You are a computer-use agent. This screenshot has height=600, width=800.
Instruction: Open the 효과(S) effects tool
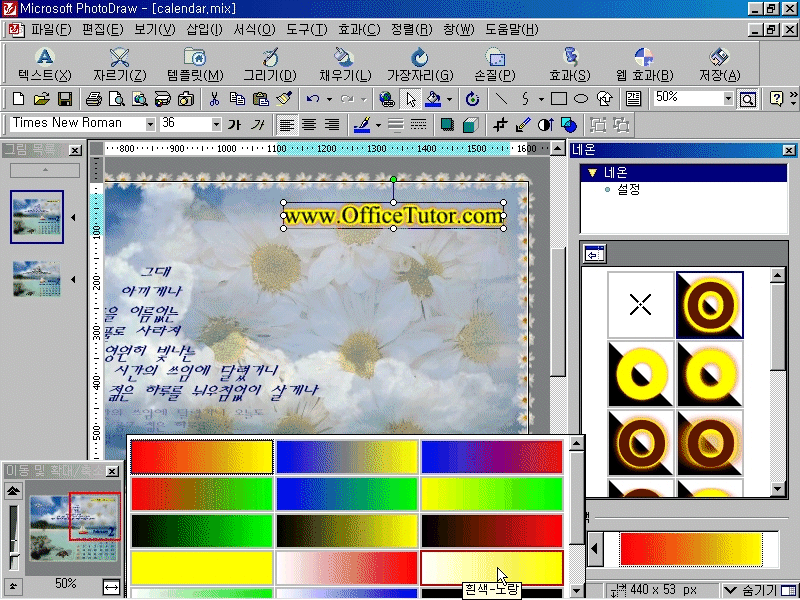coord(569,64)
